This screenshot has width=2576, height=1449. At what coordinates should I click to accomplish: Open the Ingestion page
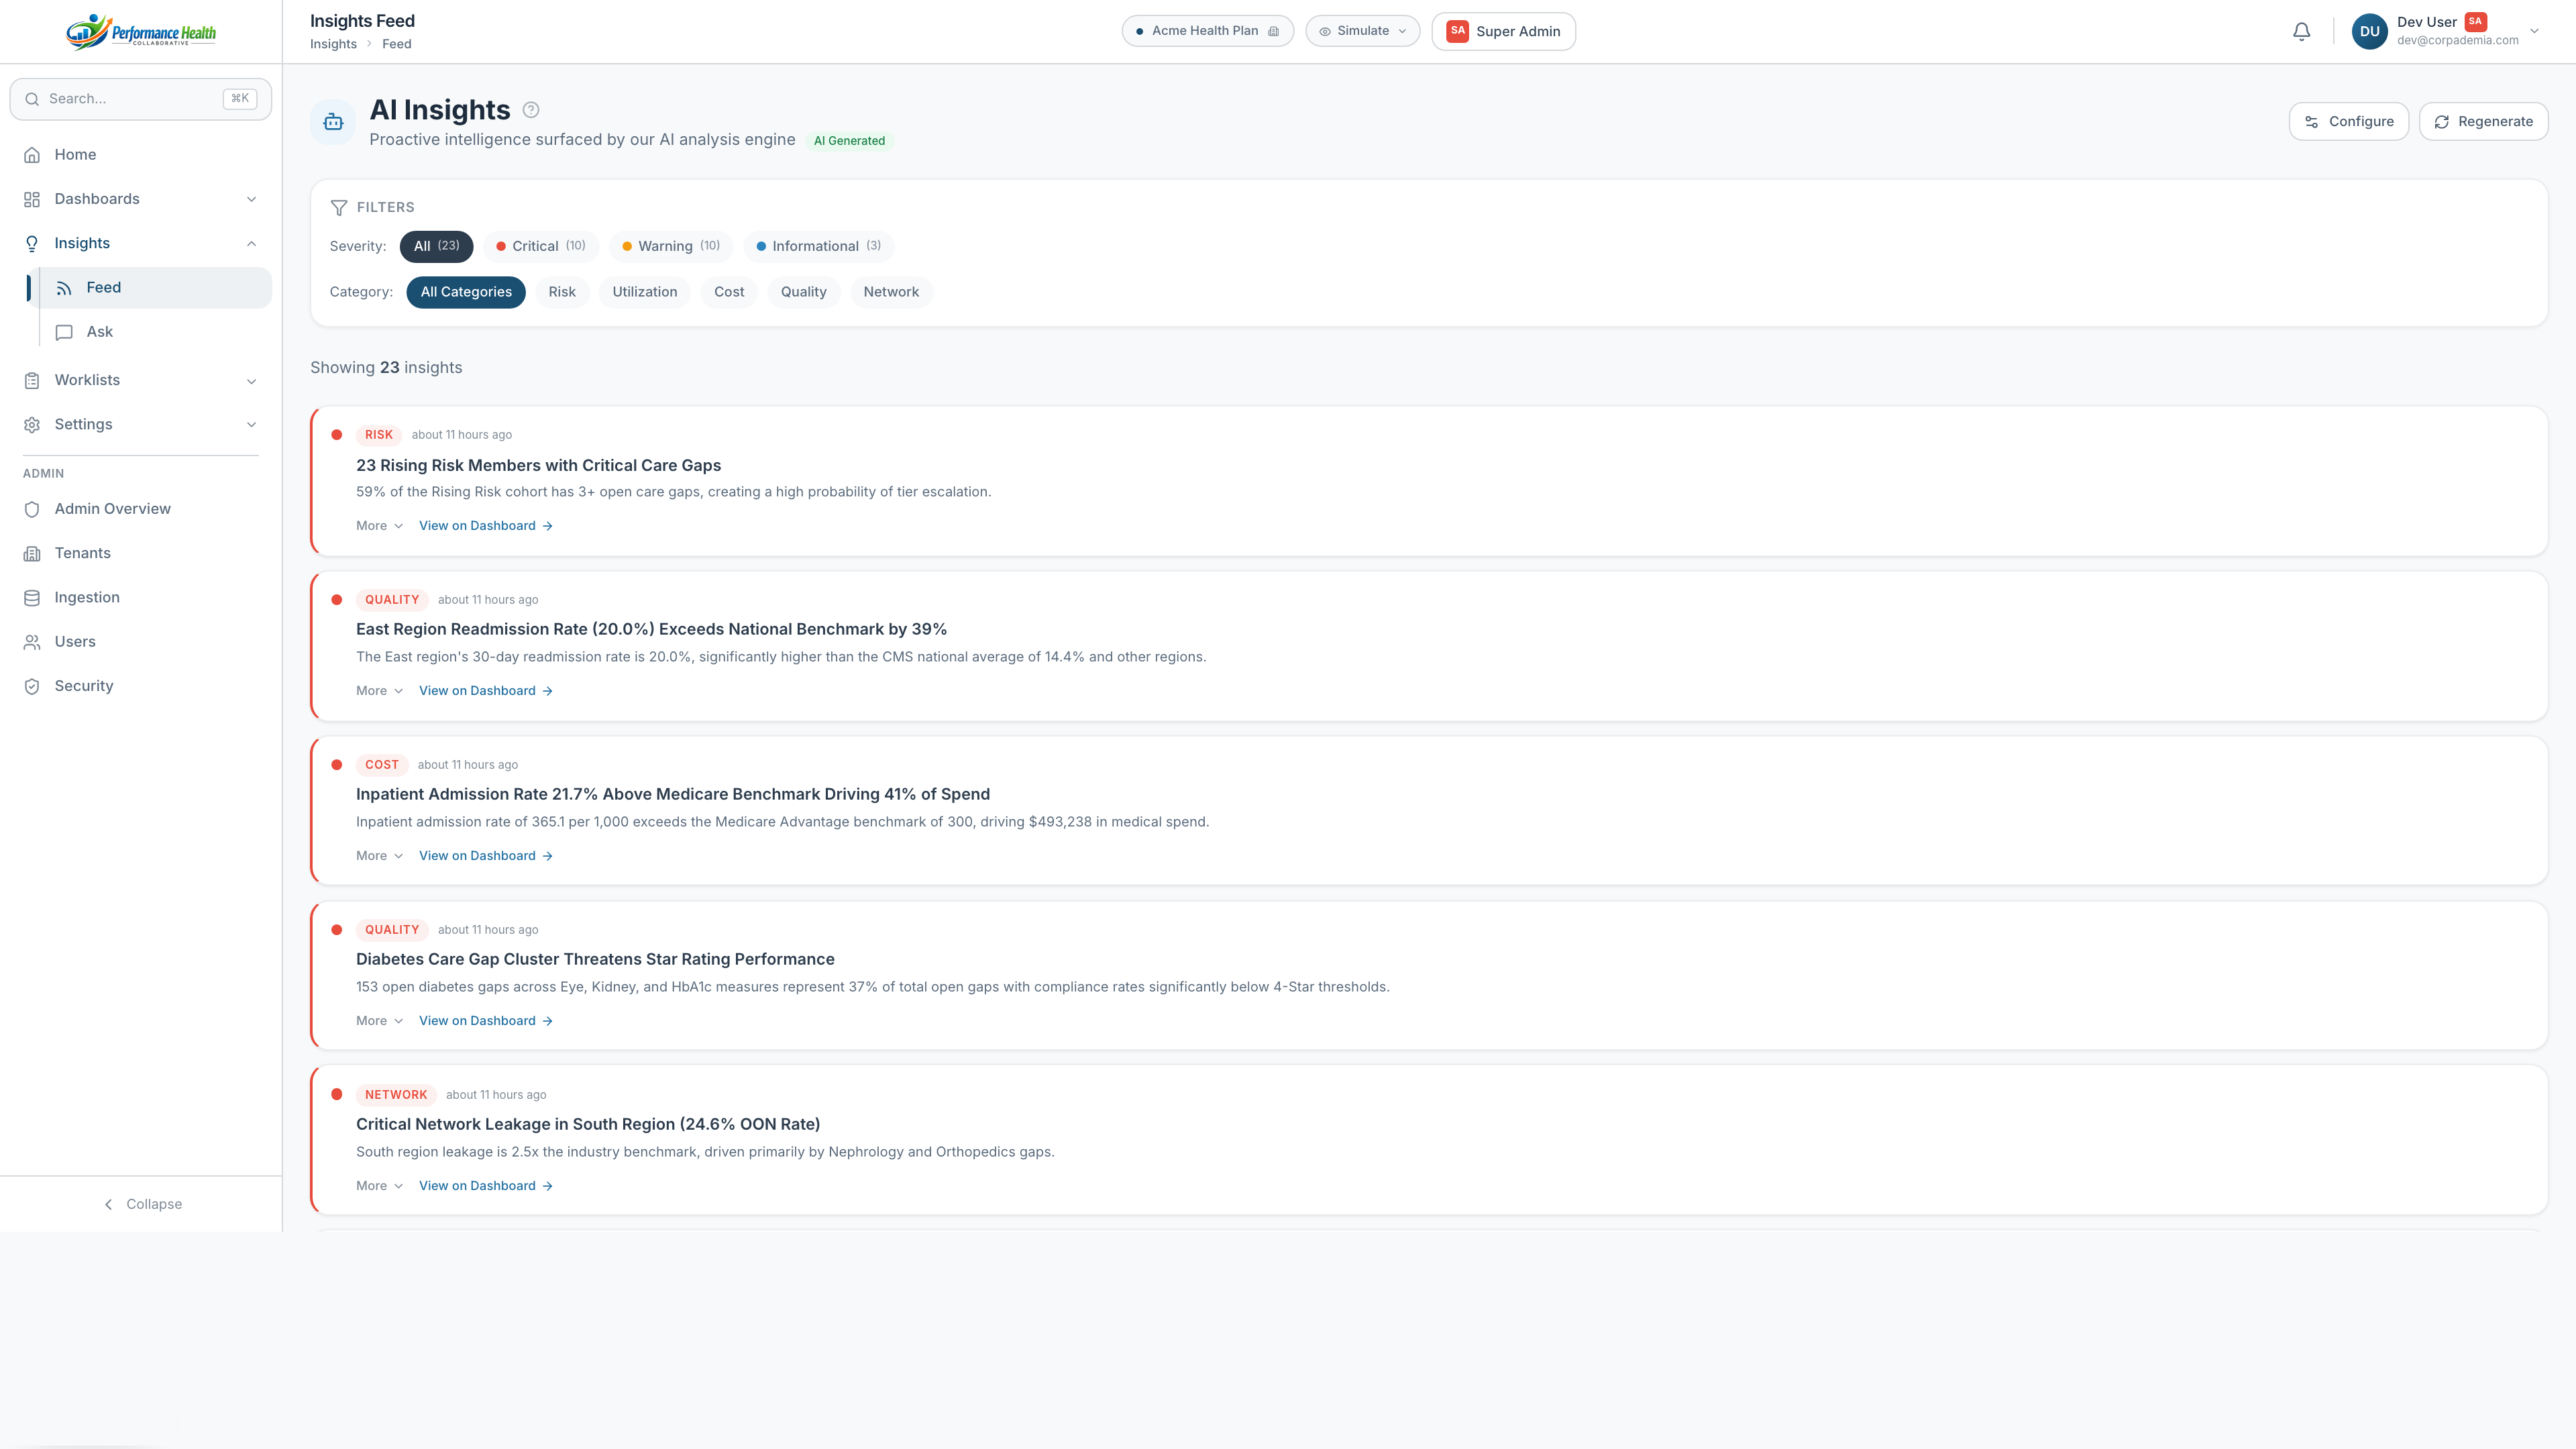141,598
